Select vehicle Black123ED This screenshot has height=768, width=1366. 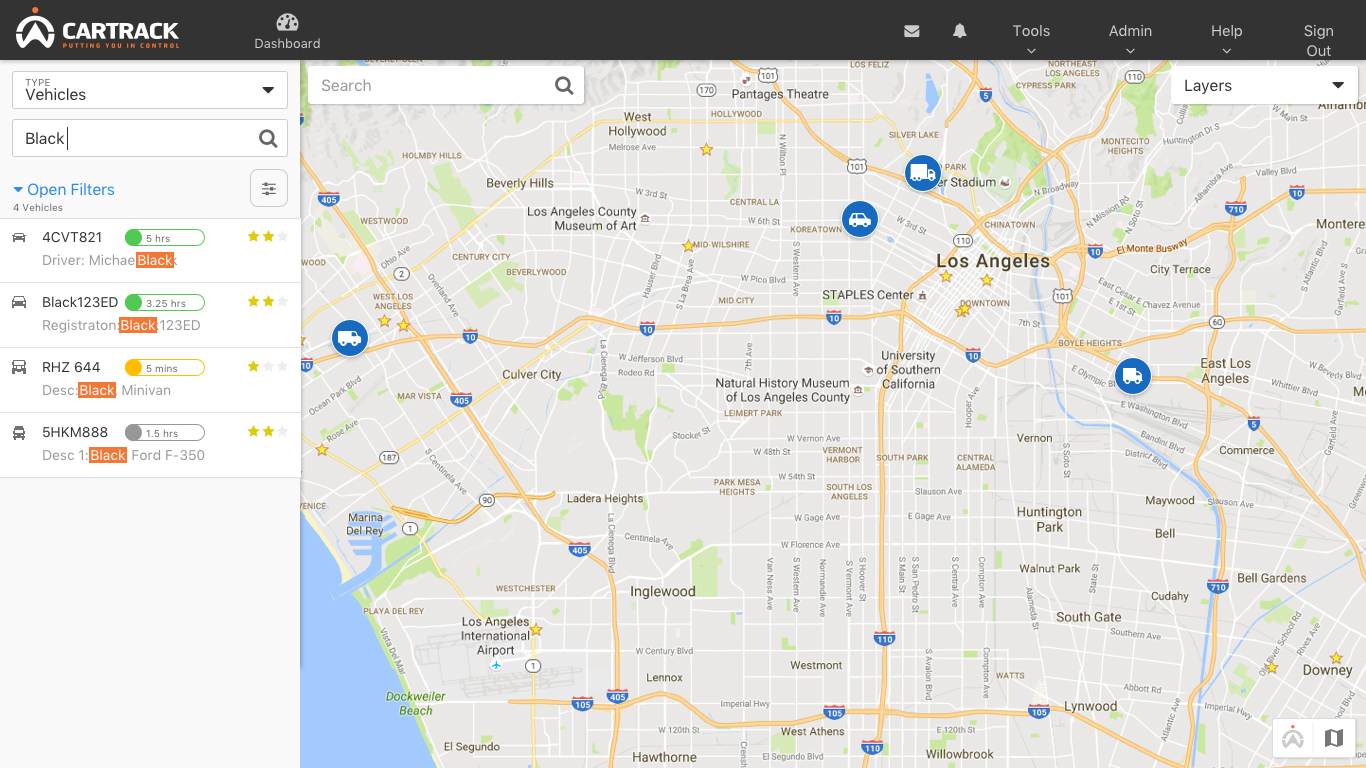150,315
